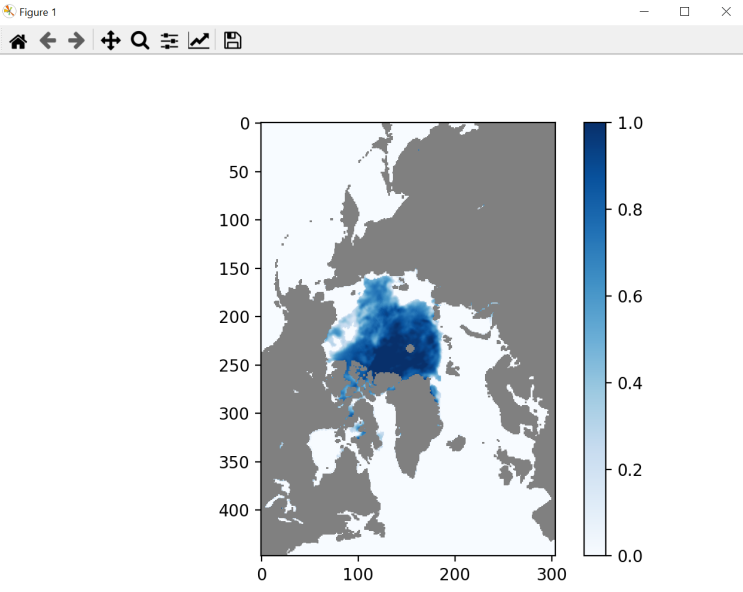Click the Figure 1 title bar app icon
743x592 pixels.
tap(9, 11)
